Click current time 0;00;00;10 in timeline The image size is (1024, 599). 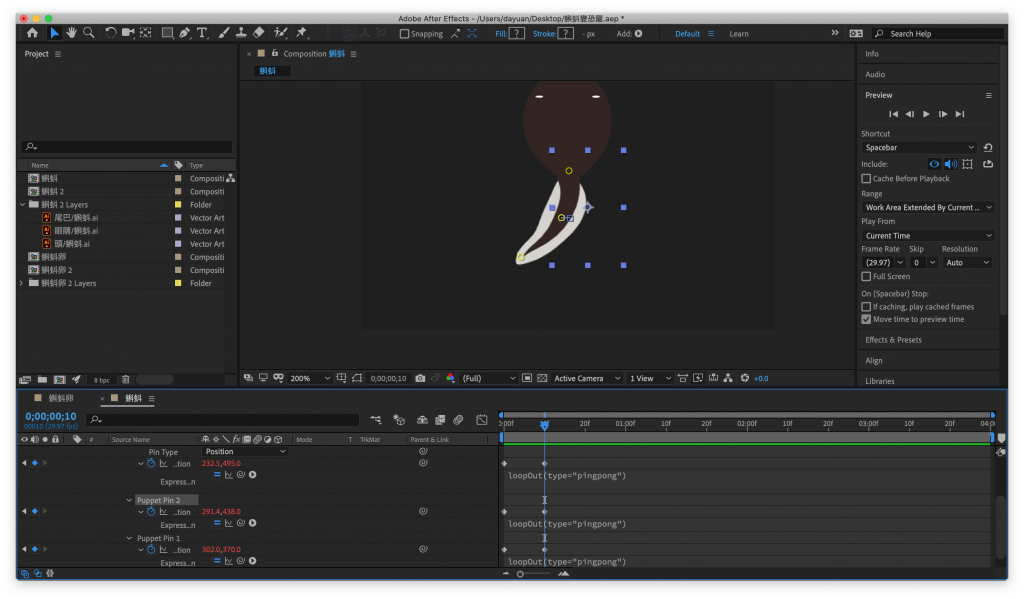[51, 416]
